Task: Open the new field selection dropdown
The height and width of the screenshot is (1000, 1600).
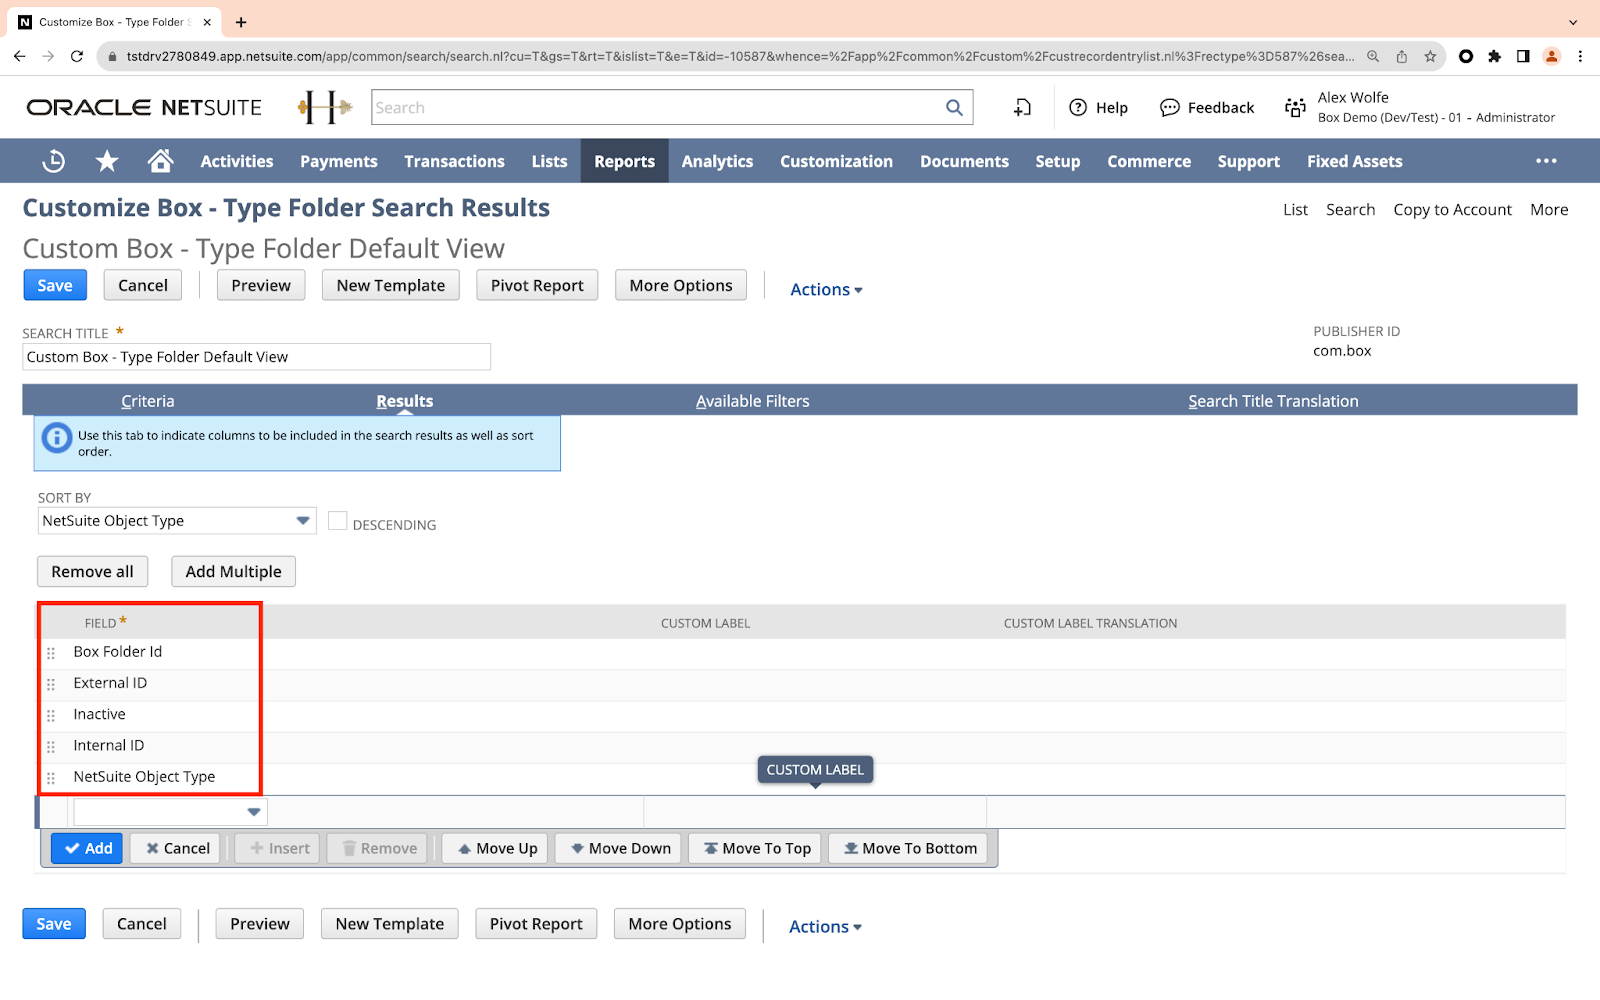Action: [253, 812]
